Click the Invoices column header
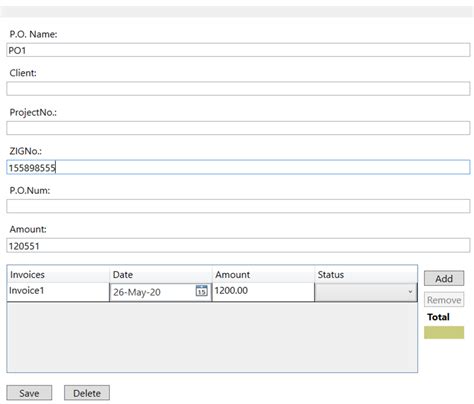474x404 pixels. tap(58, 274)
